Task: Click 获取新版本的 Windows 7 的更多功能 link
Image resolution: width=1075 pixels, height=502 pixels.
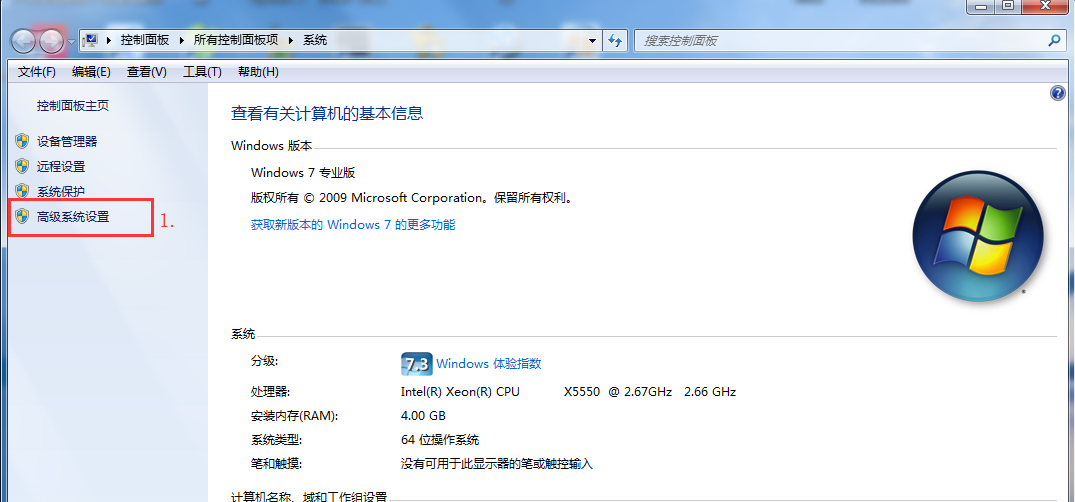Action: (353, 224)
